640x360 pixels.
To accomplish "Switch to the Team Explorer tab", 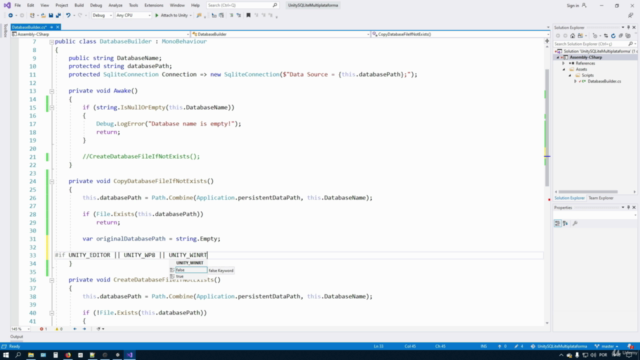I will pos(601,198).
